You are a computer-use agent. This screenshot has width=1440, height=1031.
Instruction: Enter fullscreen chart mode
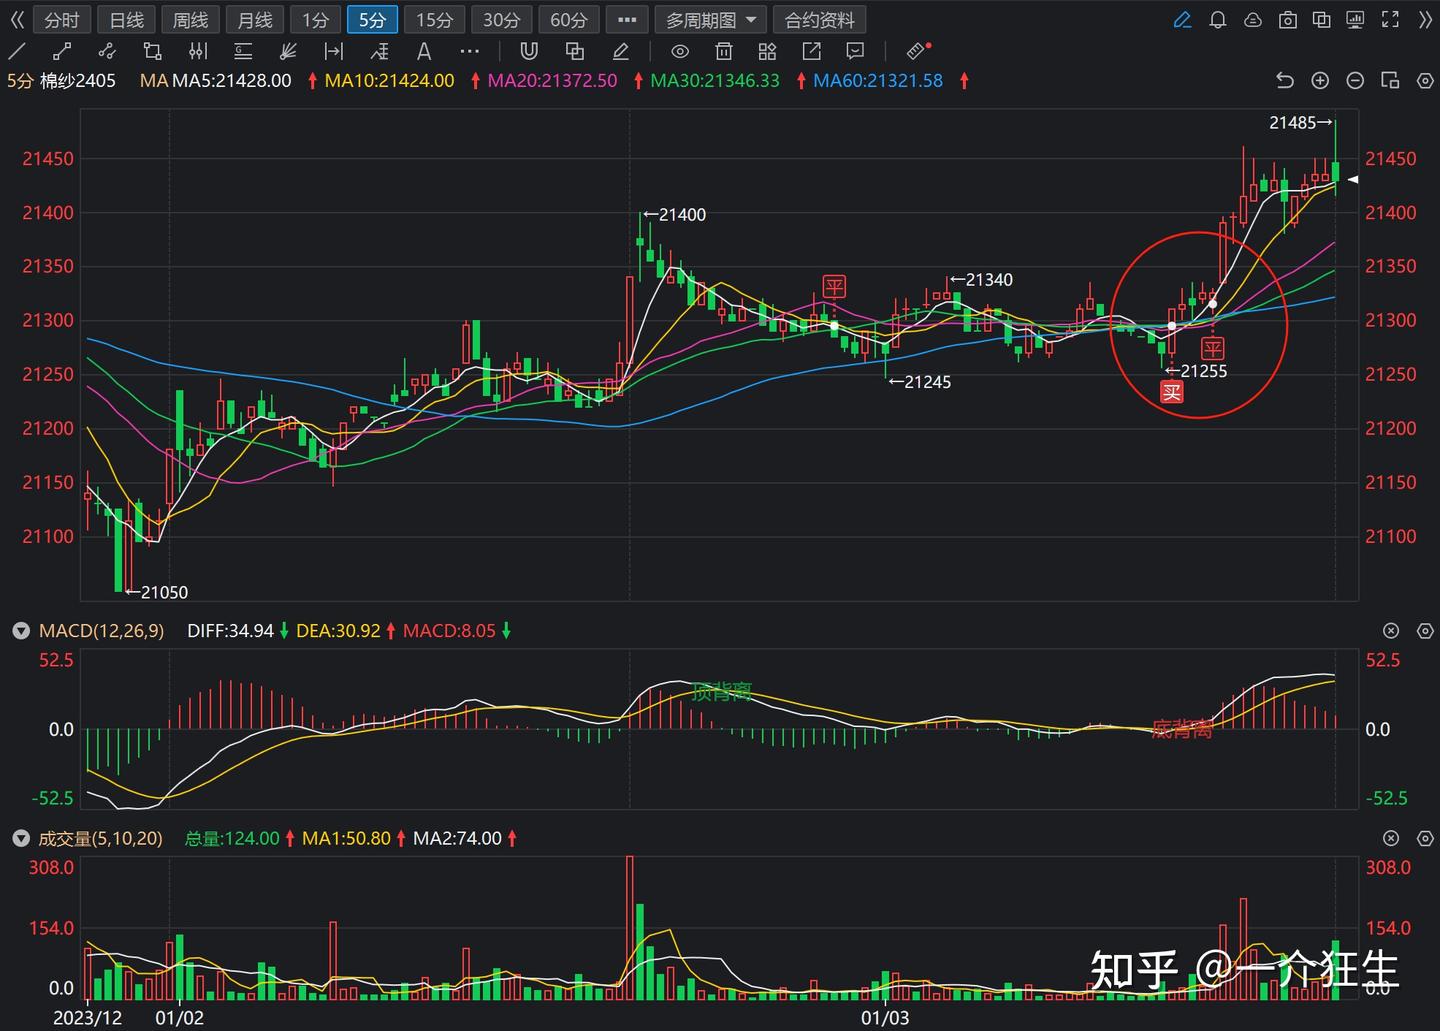coord(1389,19)
